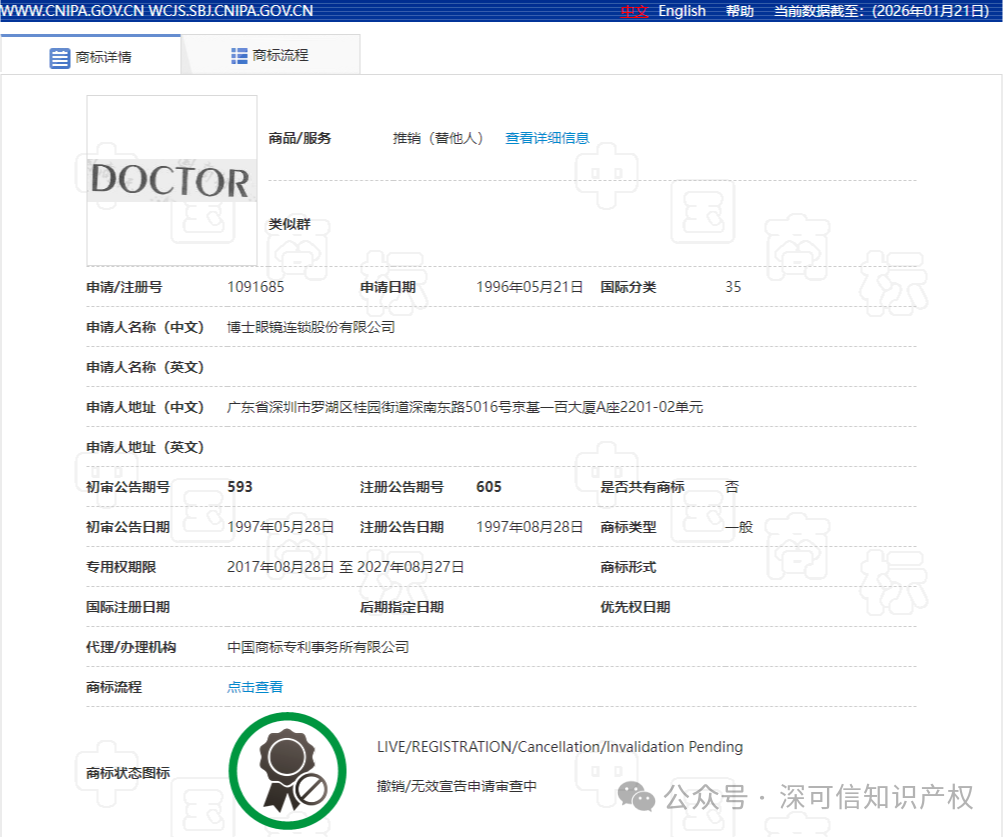Click the list icon on 商标流程 tab
Image resolution: width=1005 pixels, height=837 pixels.
239,56
